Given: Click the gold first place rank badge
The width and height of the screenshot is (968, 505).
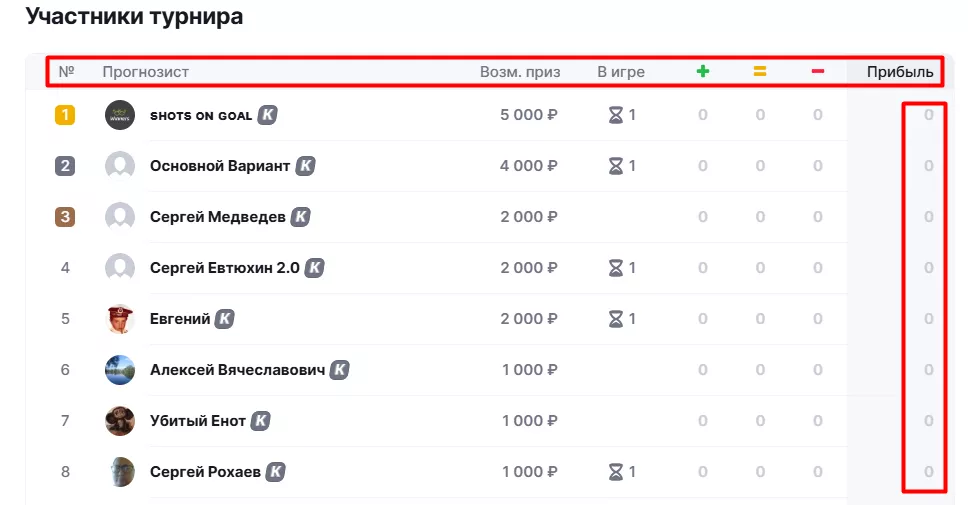Looking at the screenshot, I should [65, 115].
